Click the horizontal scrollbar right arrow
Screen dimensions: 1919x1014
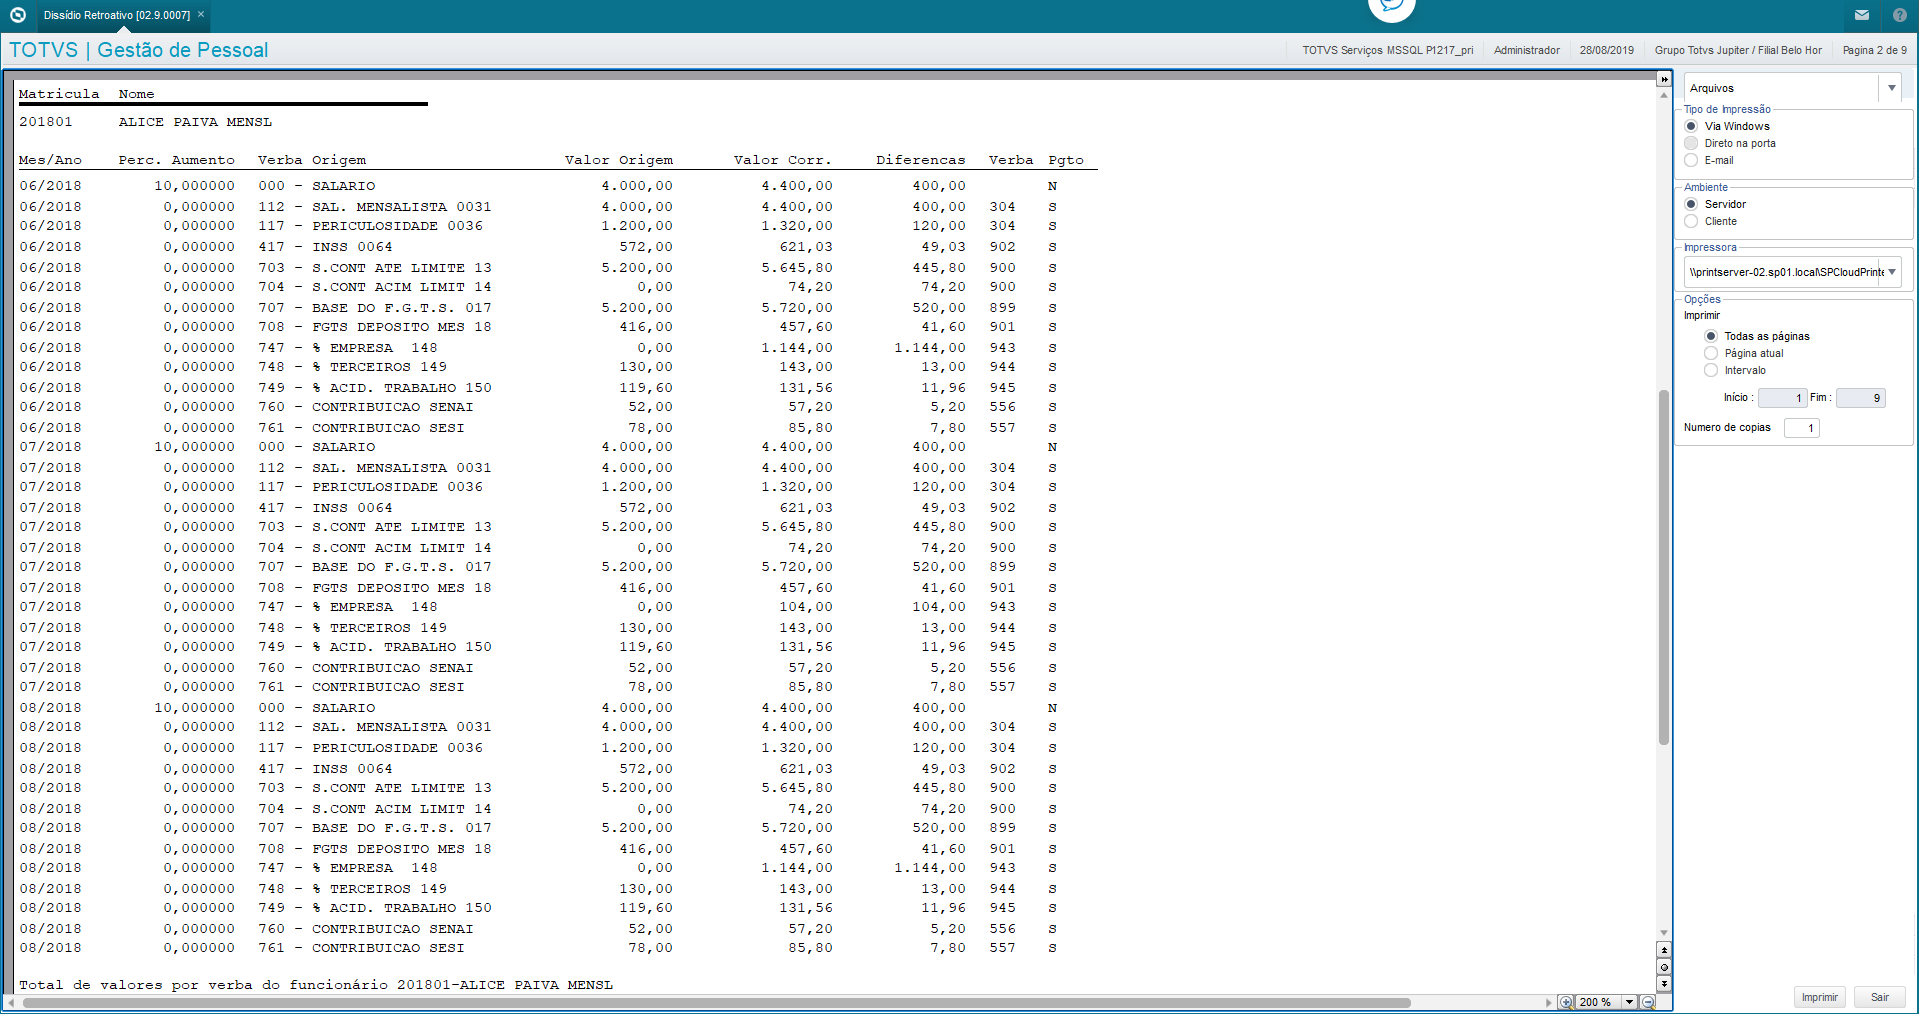point(1549,1003)
